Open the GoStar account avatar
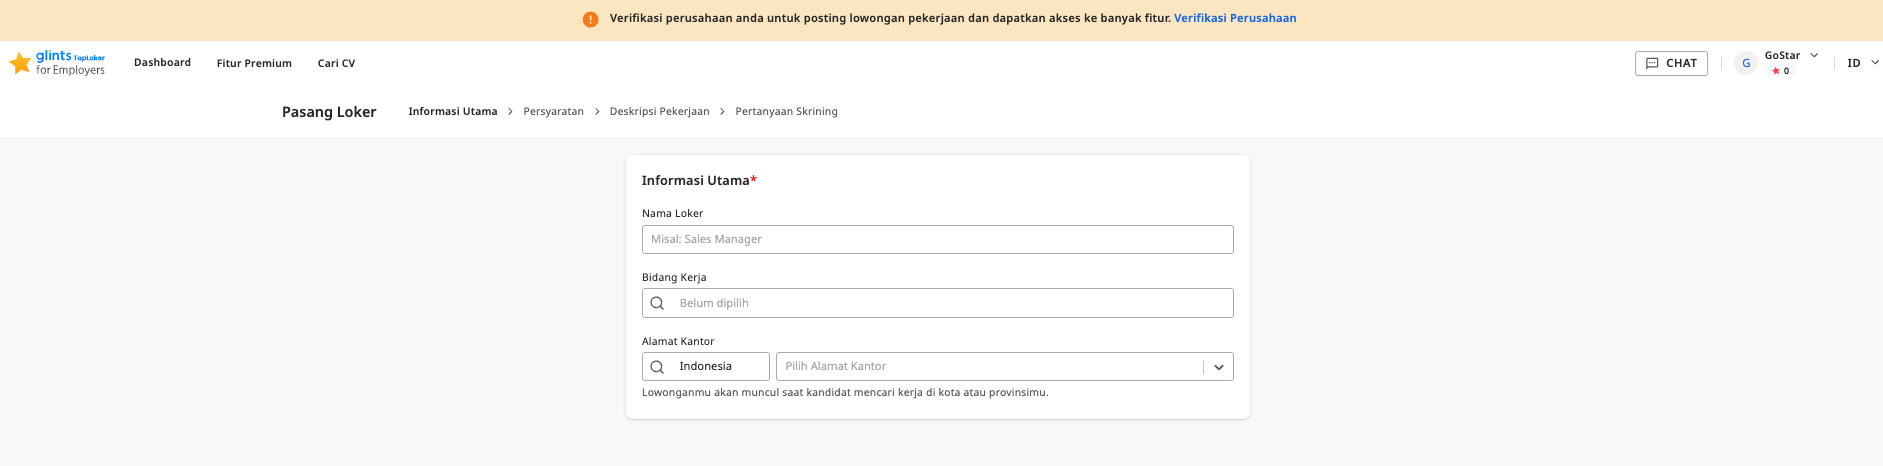Viewport: 1883px width, 466px height. pos(1746,63)
